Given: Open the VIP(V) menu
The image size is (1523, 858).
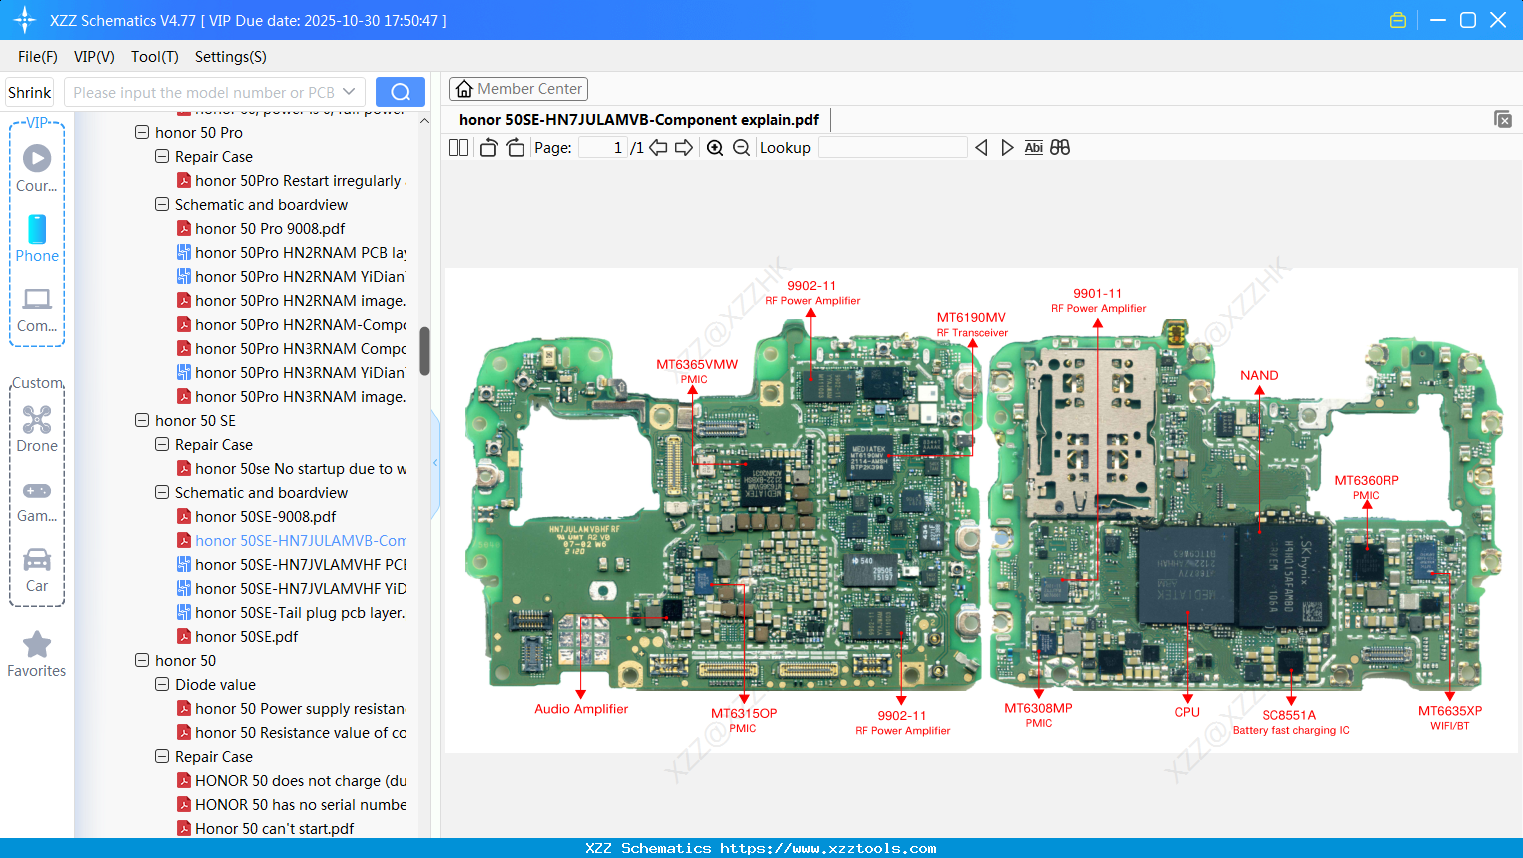Looking at the screenshot, I should 94,57.
